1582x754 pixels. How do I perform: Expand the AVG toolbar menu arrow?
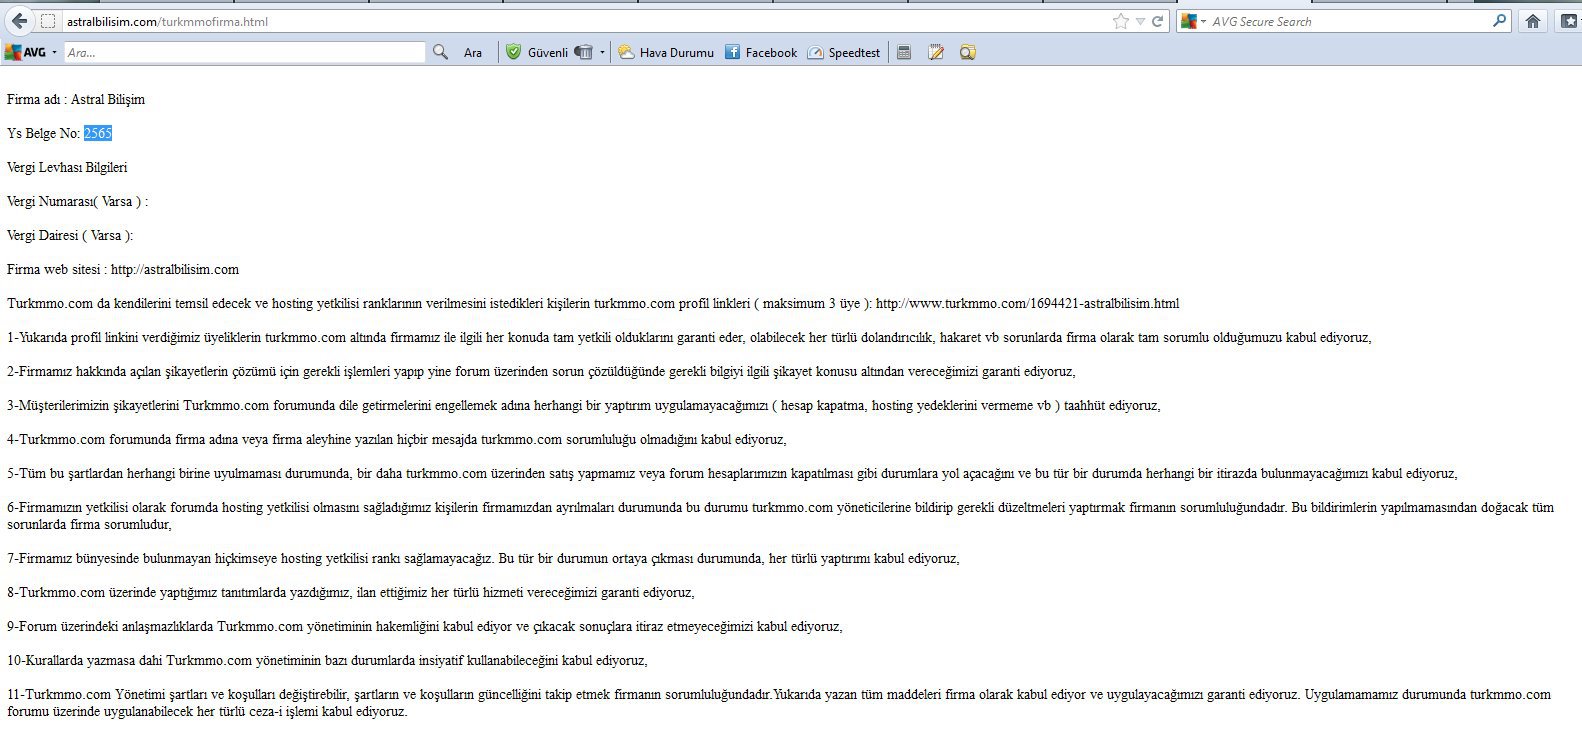pyautogui.click(x=54, y=52)
